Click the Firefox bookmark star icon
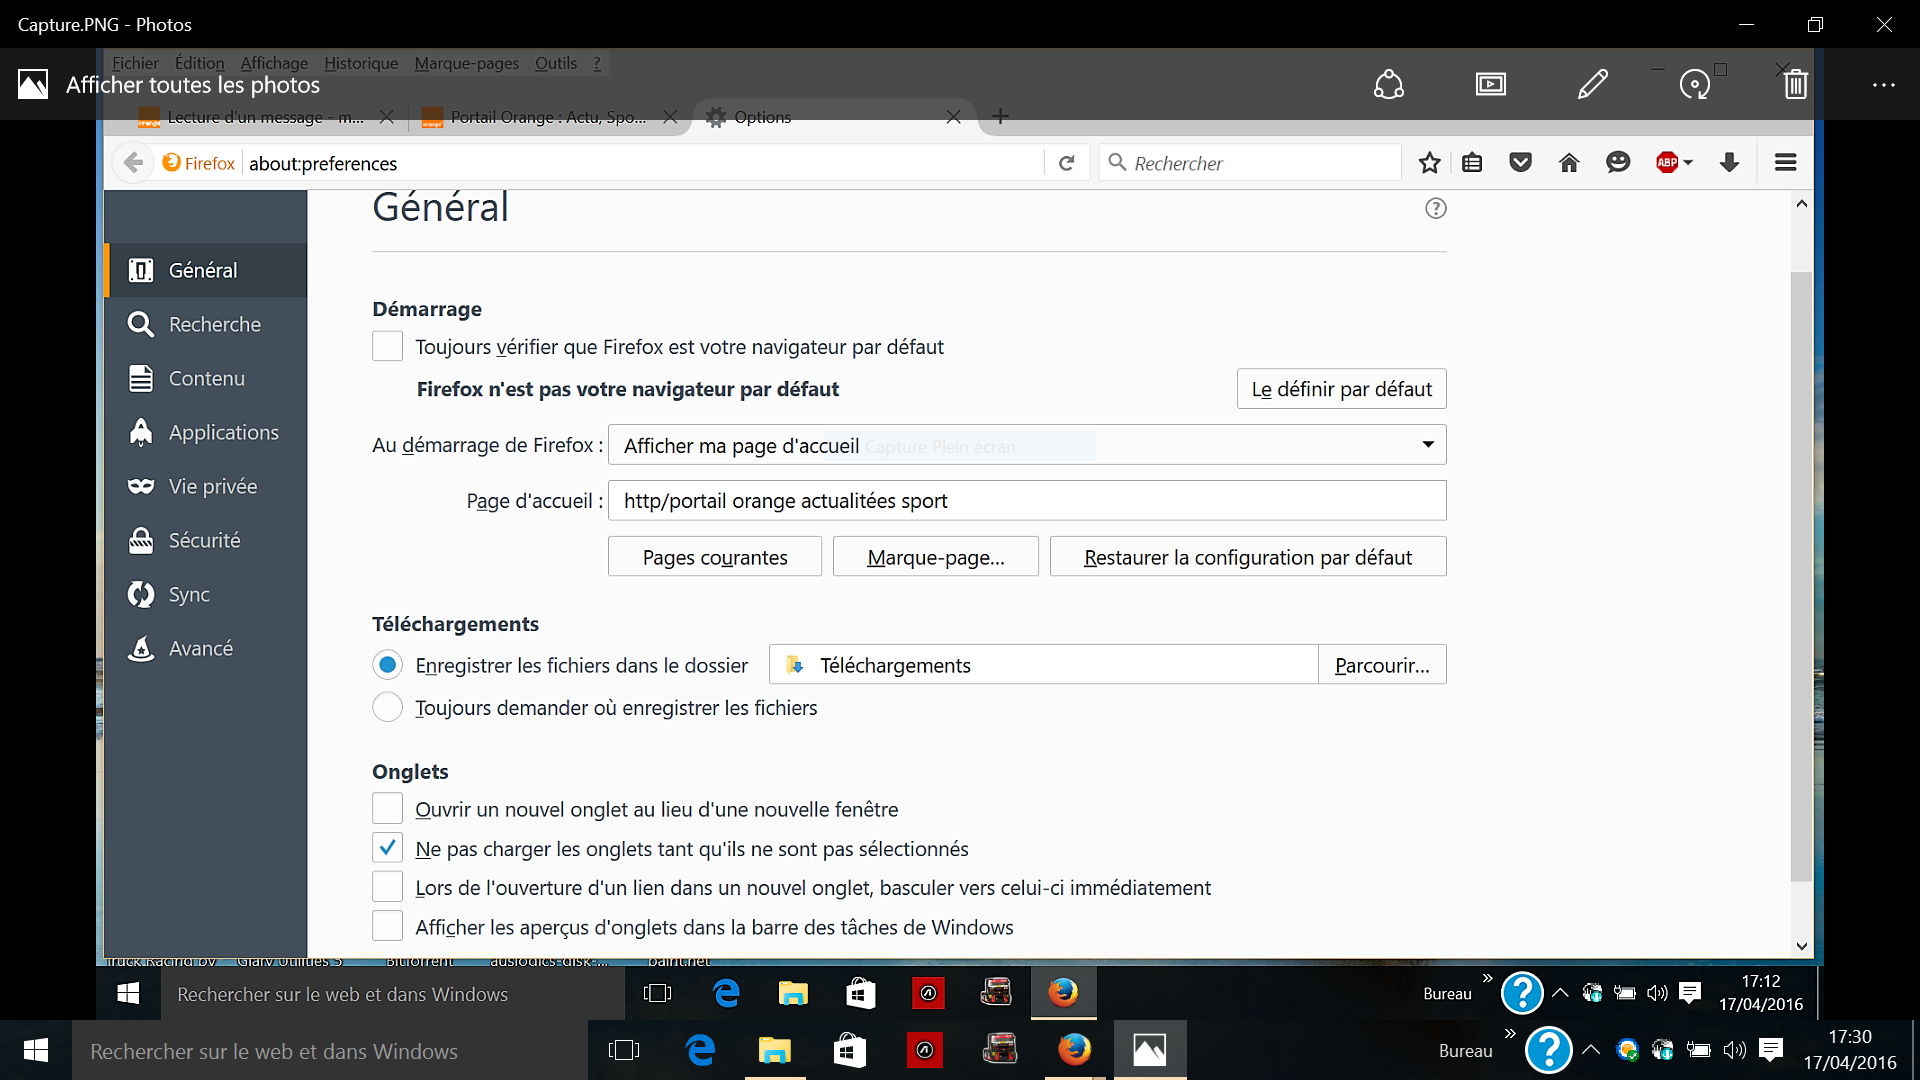The width and height of the screenshot is (1920, 1080). 1429,163
